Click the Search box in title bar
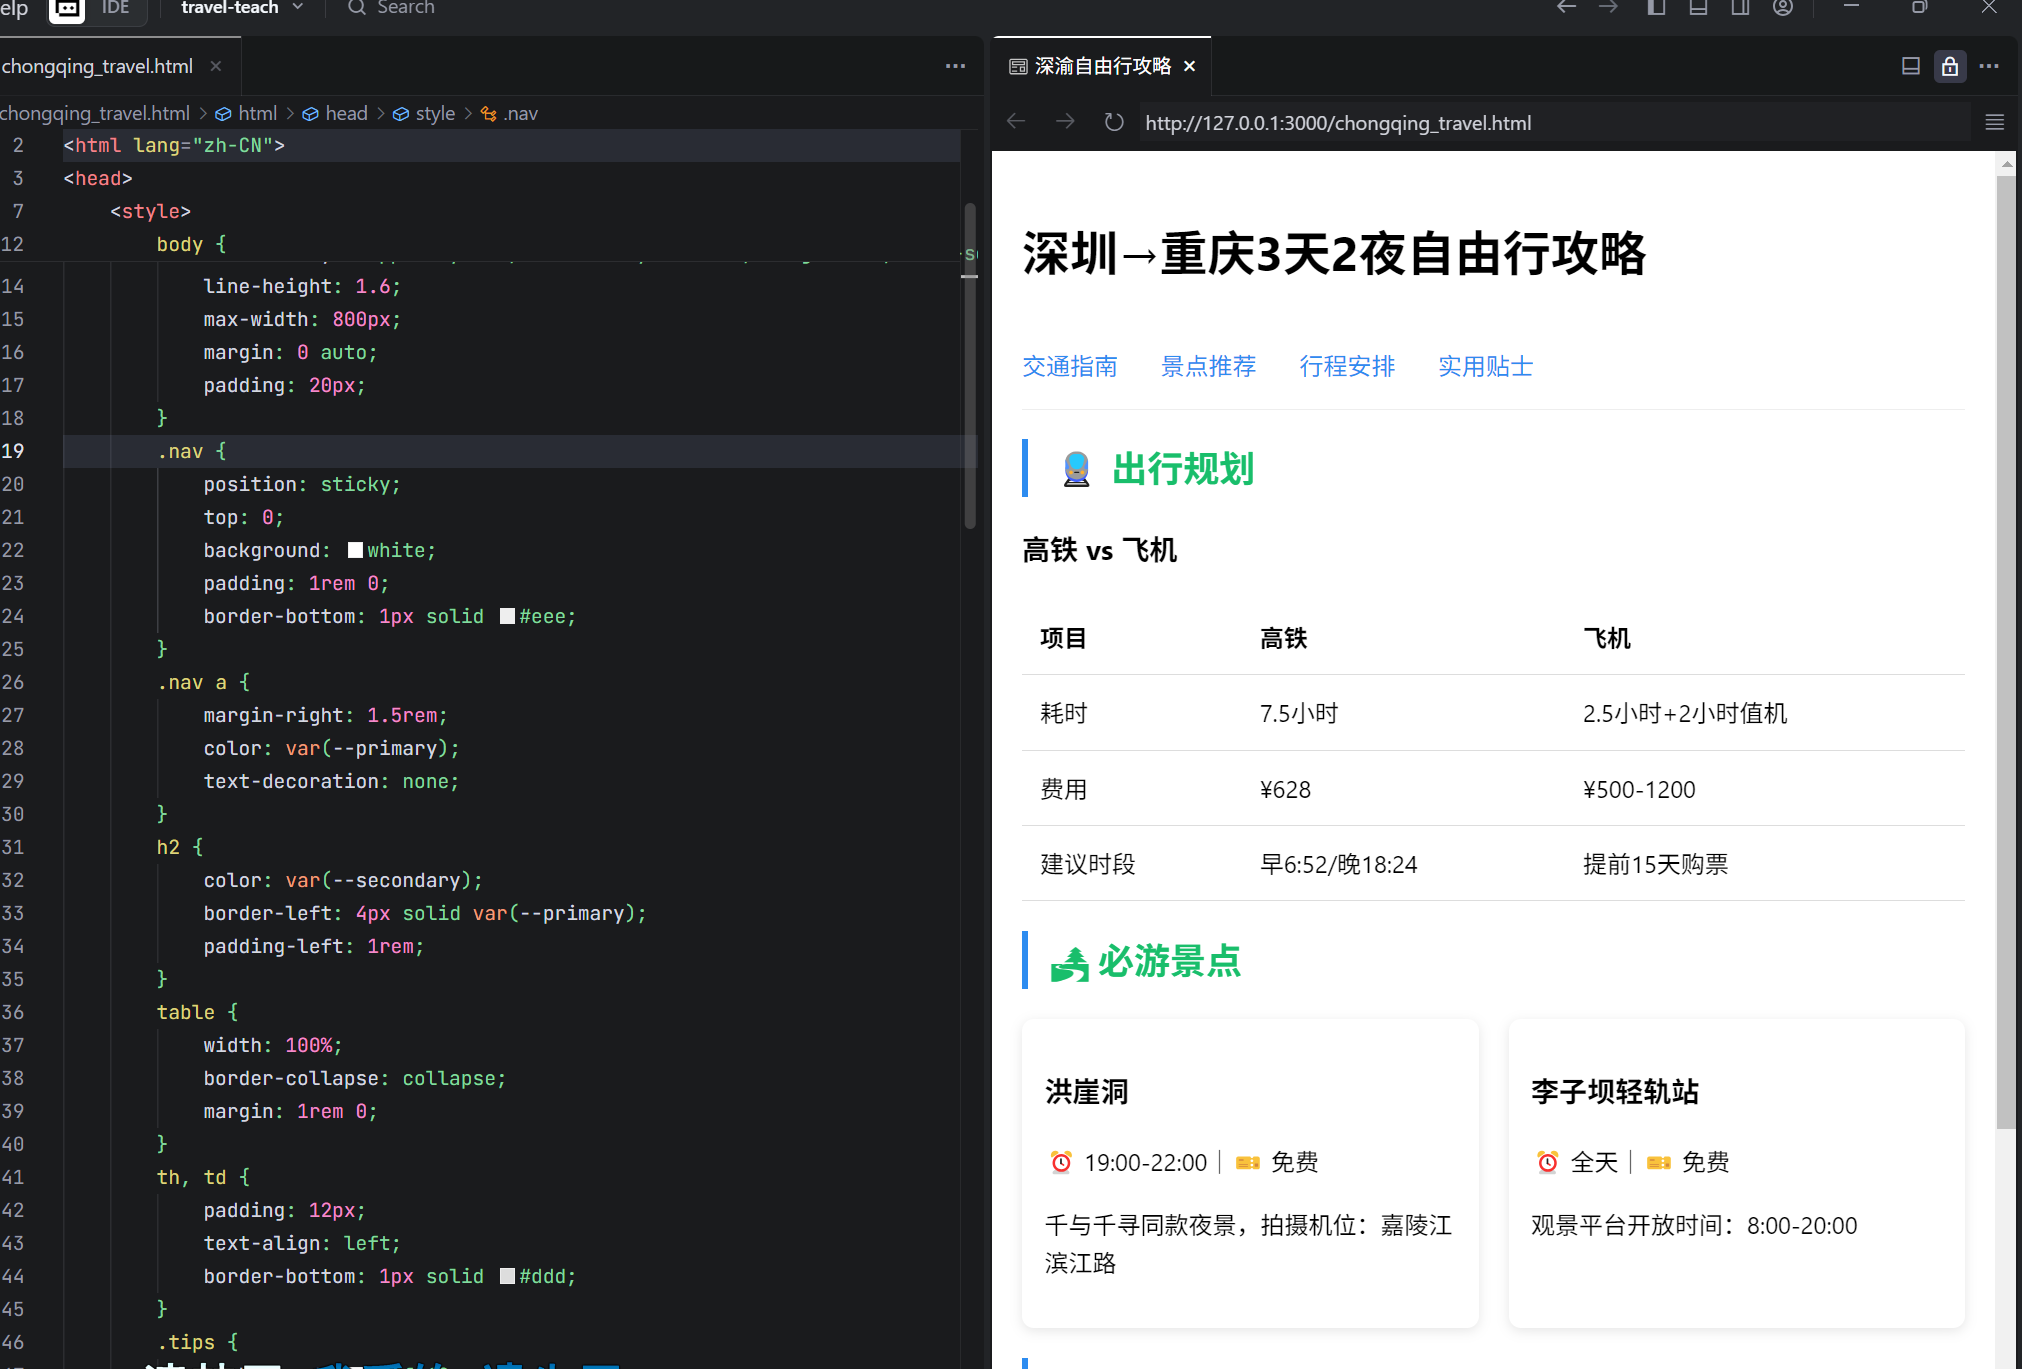This screenshot has width=2022, height=1369. pos(391,8)
